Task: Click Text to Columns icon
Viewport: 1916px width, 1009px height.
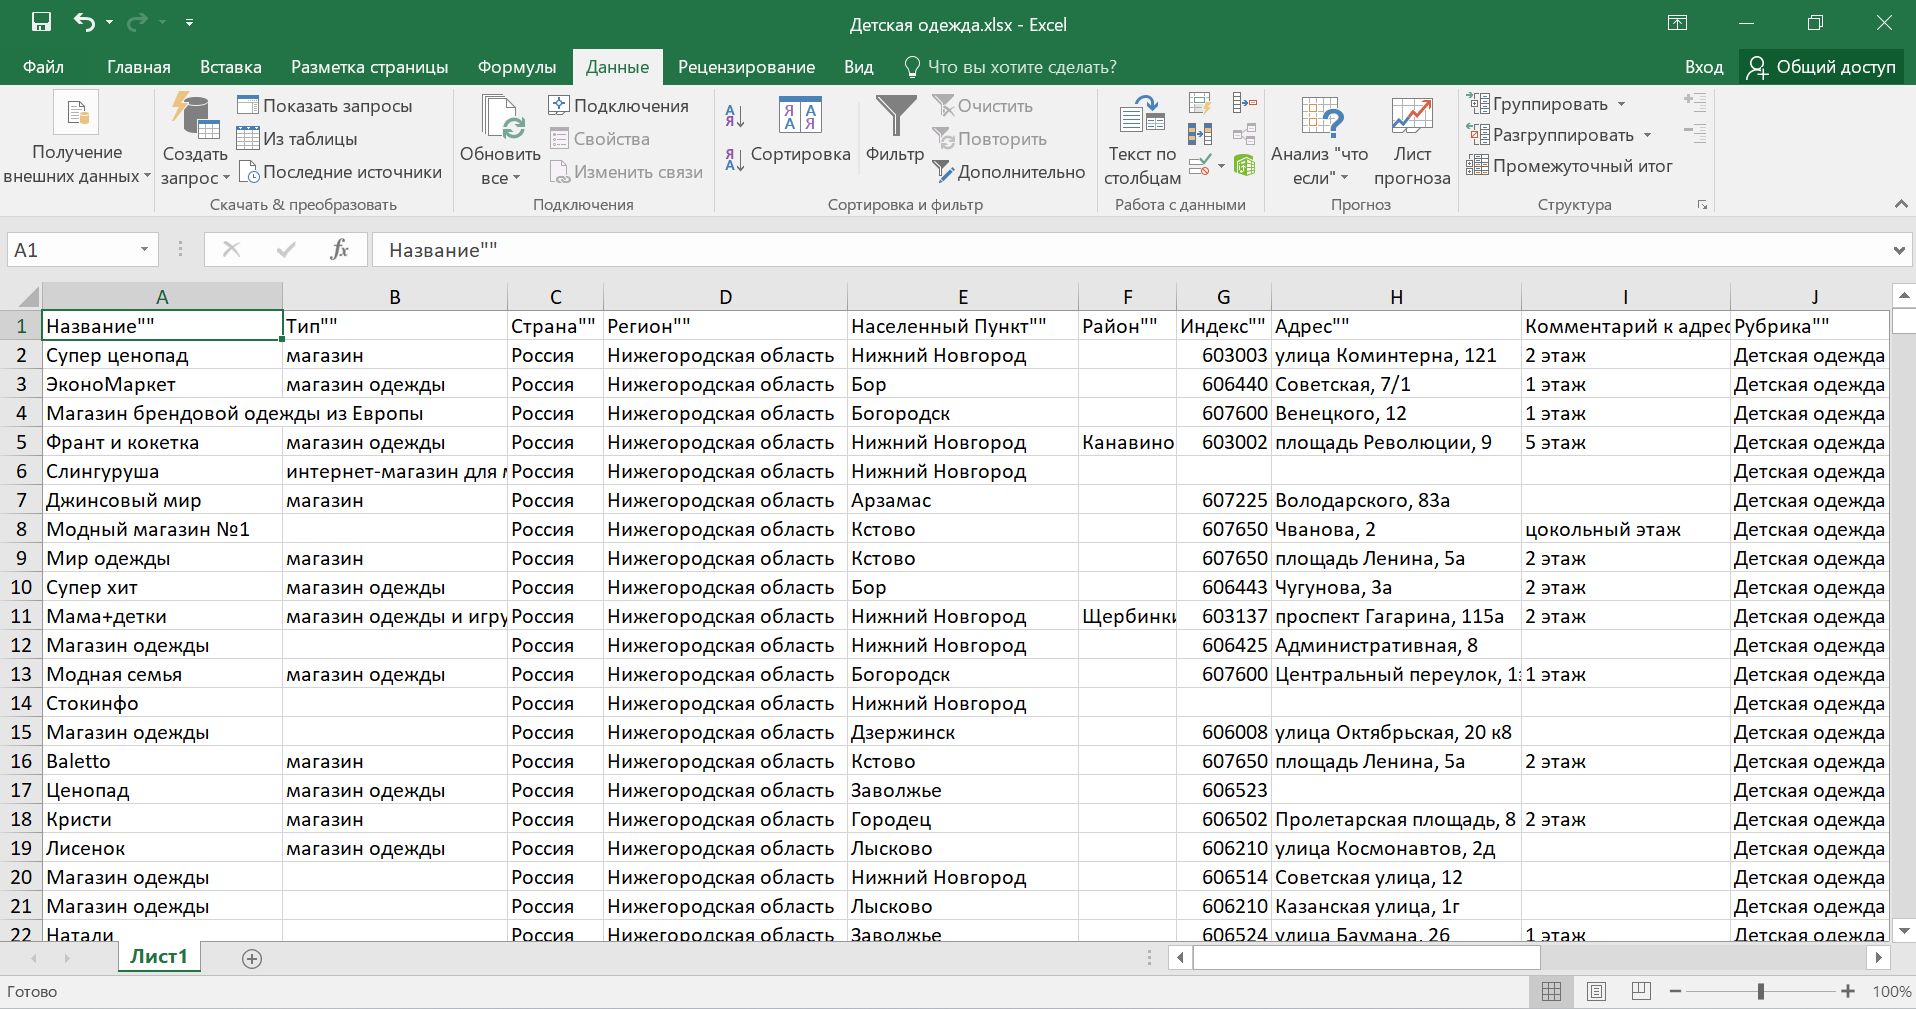Action: [x=1142, y=118]
